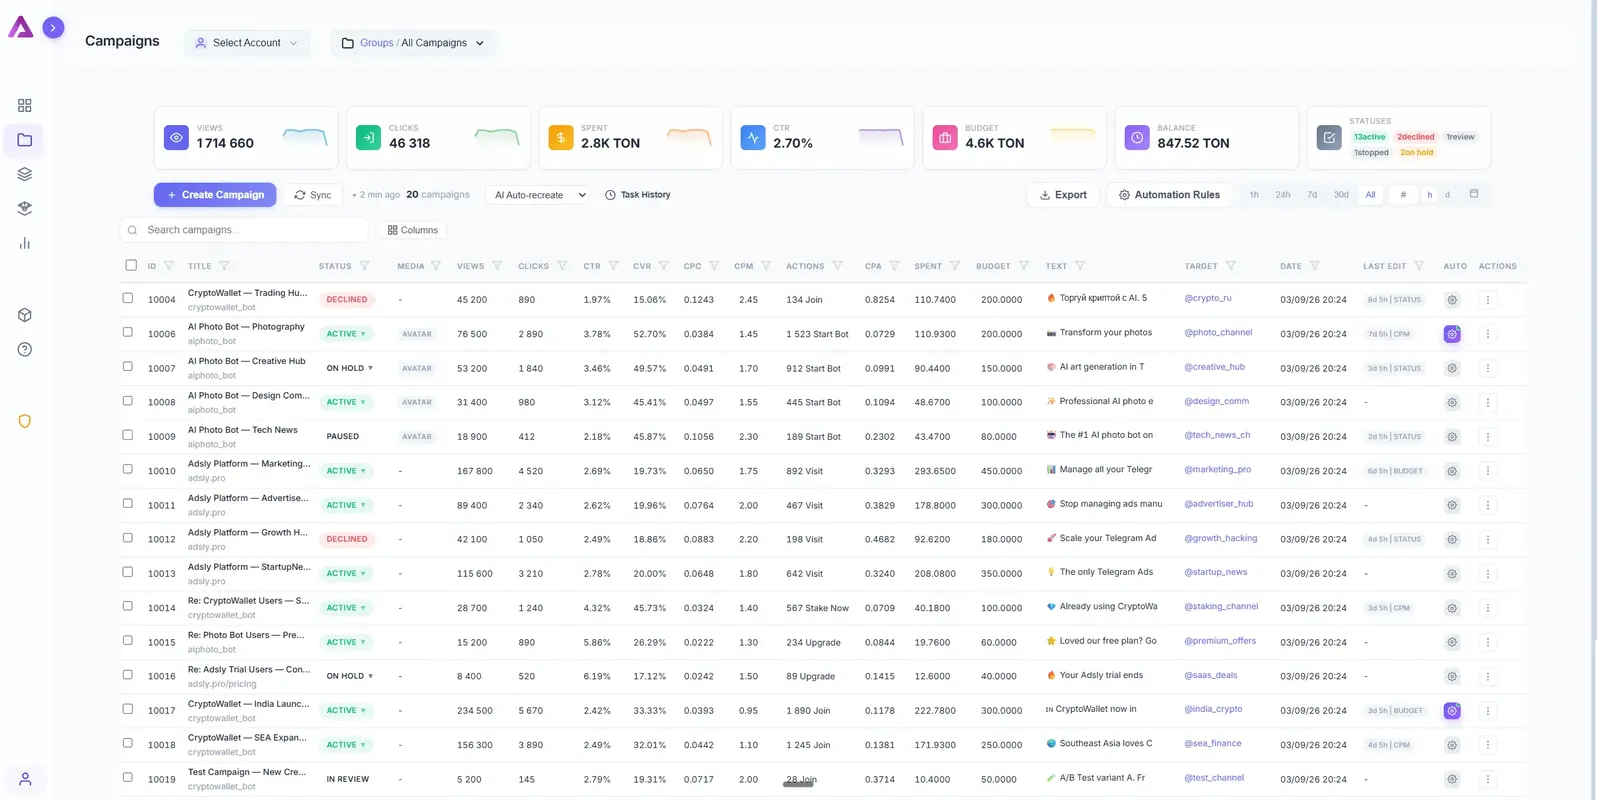This screenshot has width=1597, height=800.
Task: Open the user profile icon at sidebar bottom
Action: (x=25, y=779)
